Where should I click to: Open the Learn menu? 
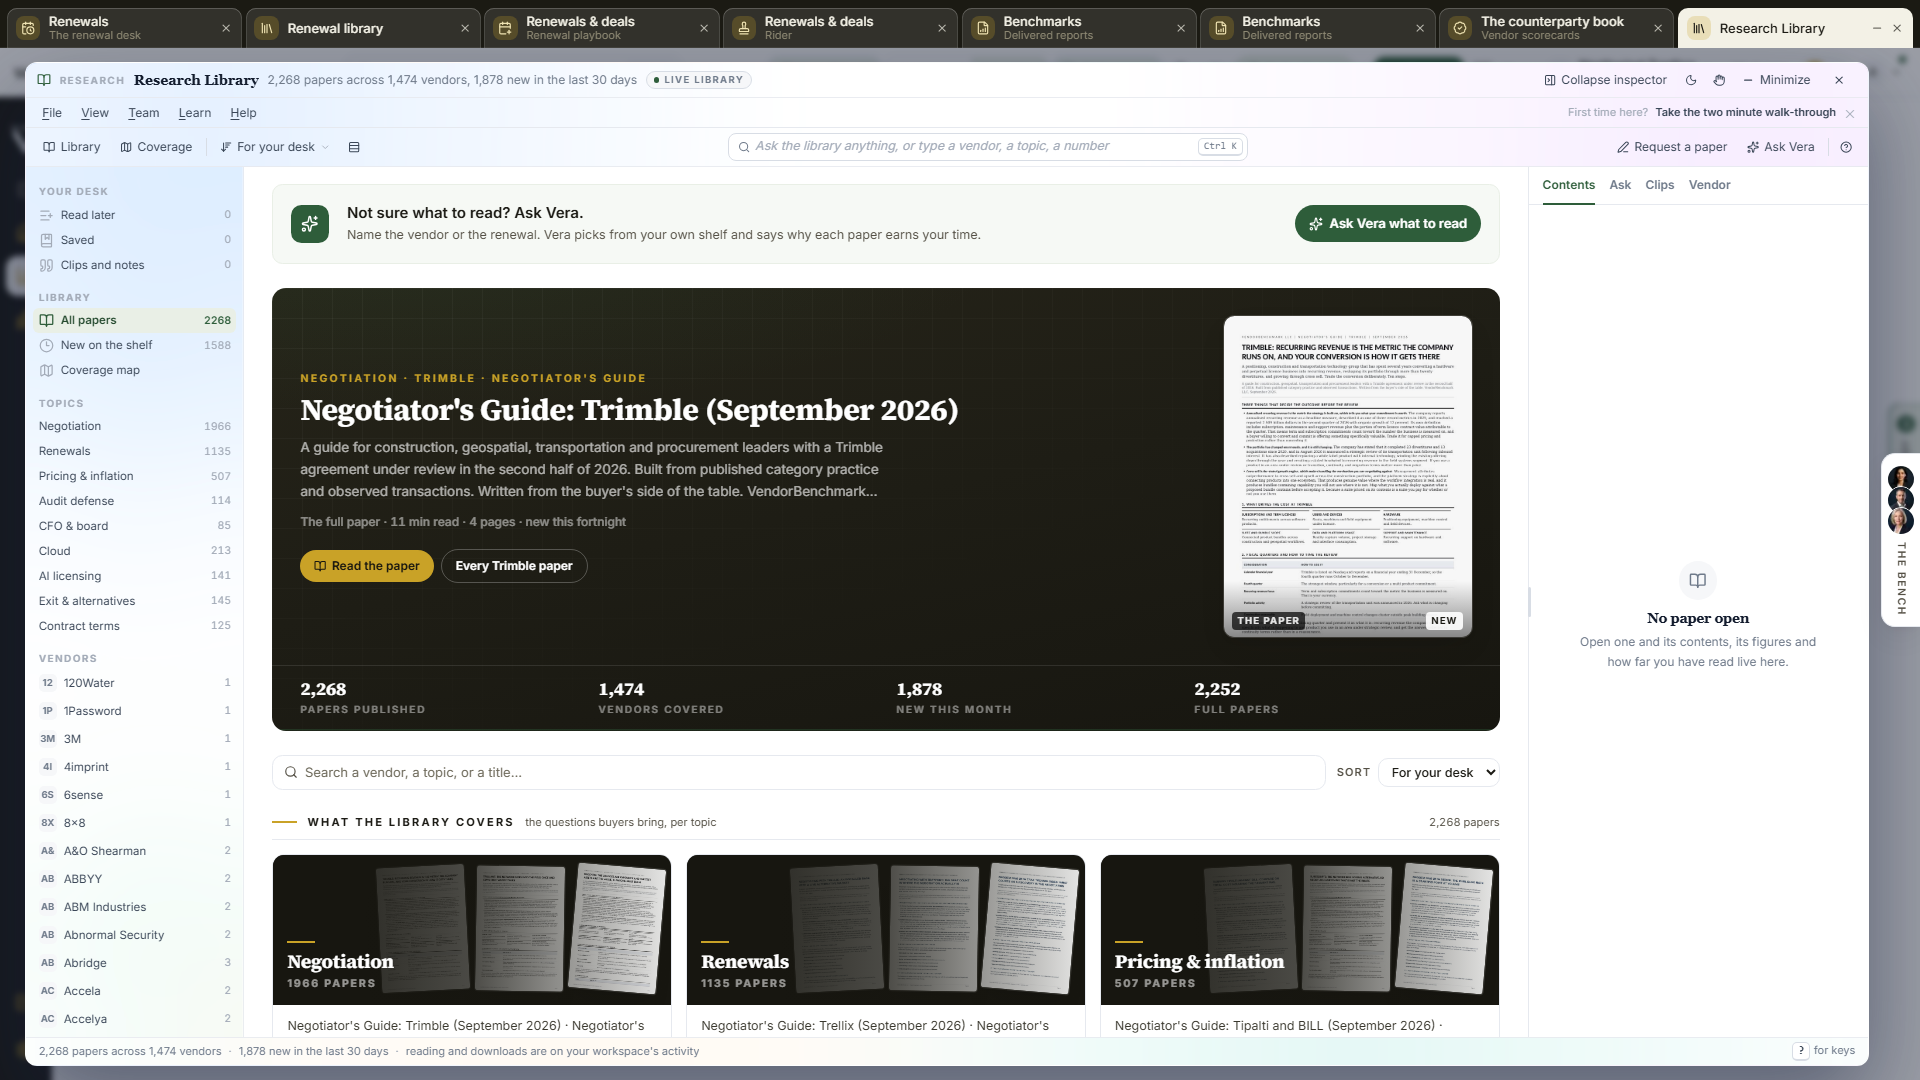195,113
